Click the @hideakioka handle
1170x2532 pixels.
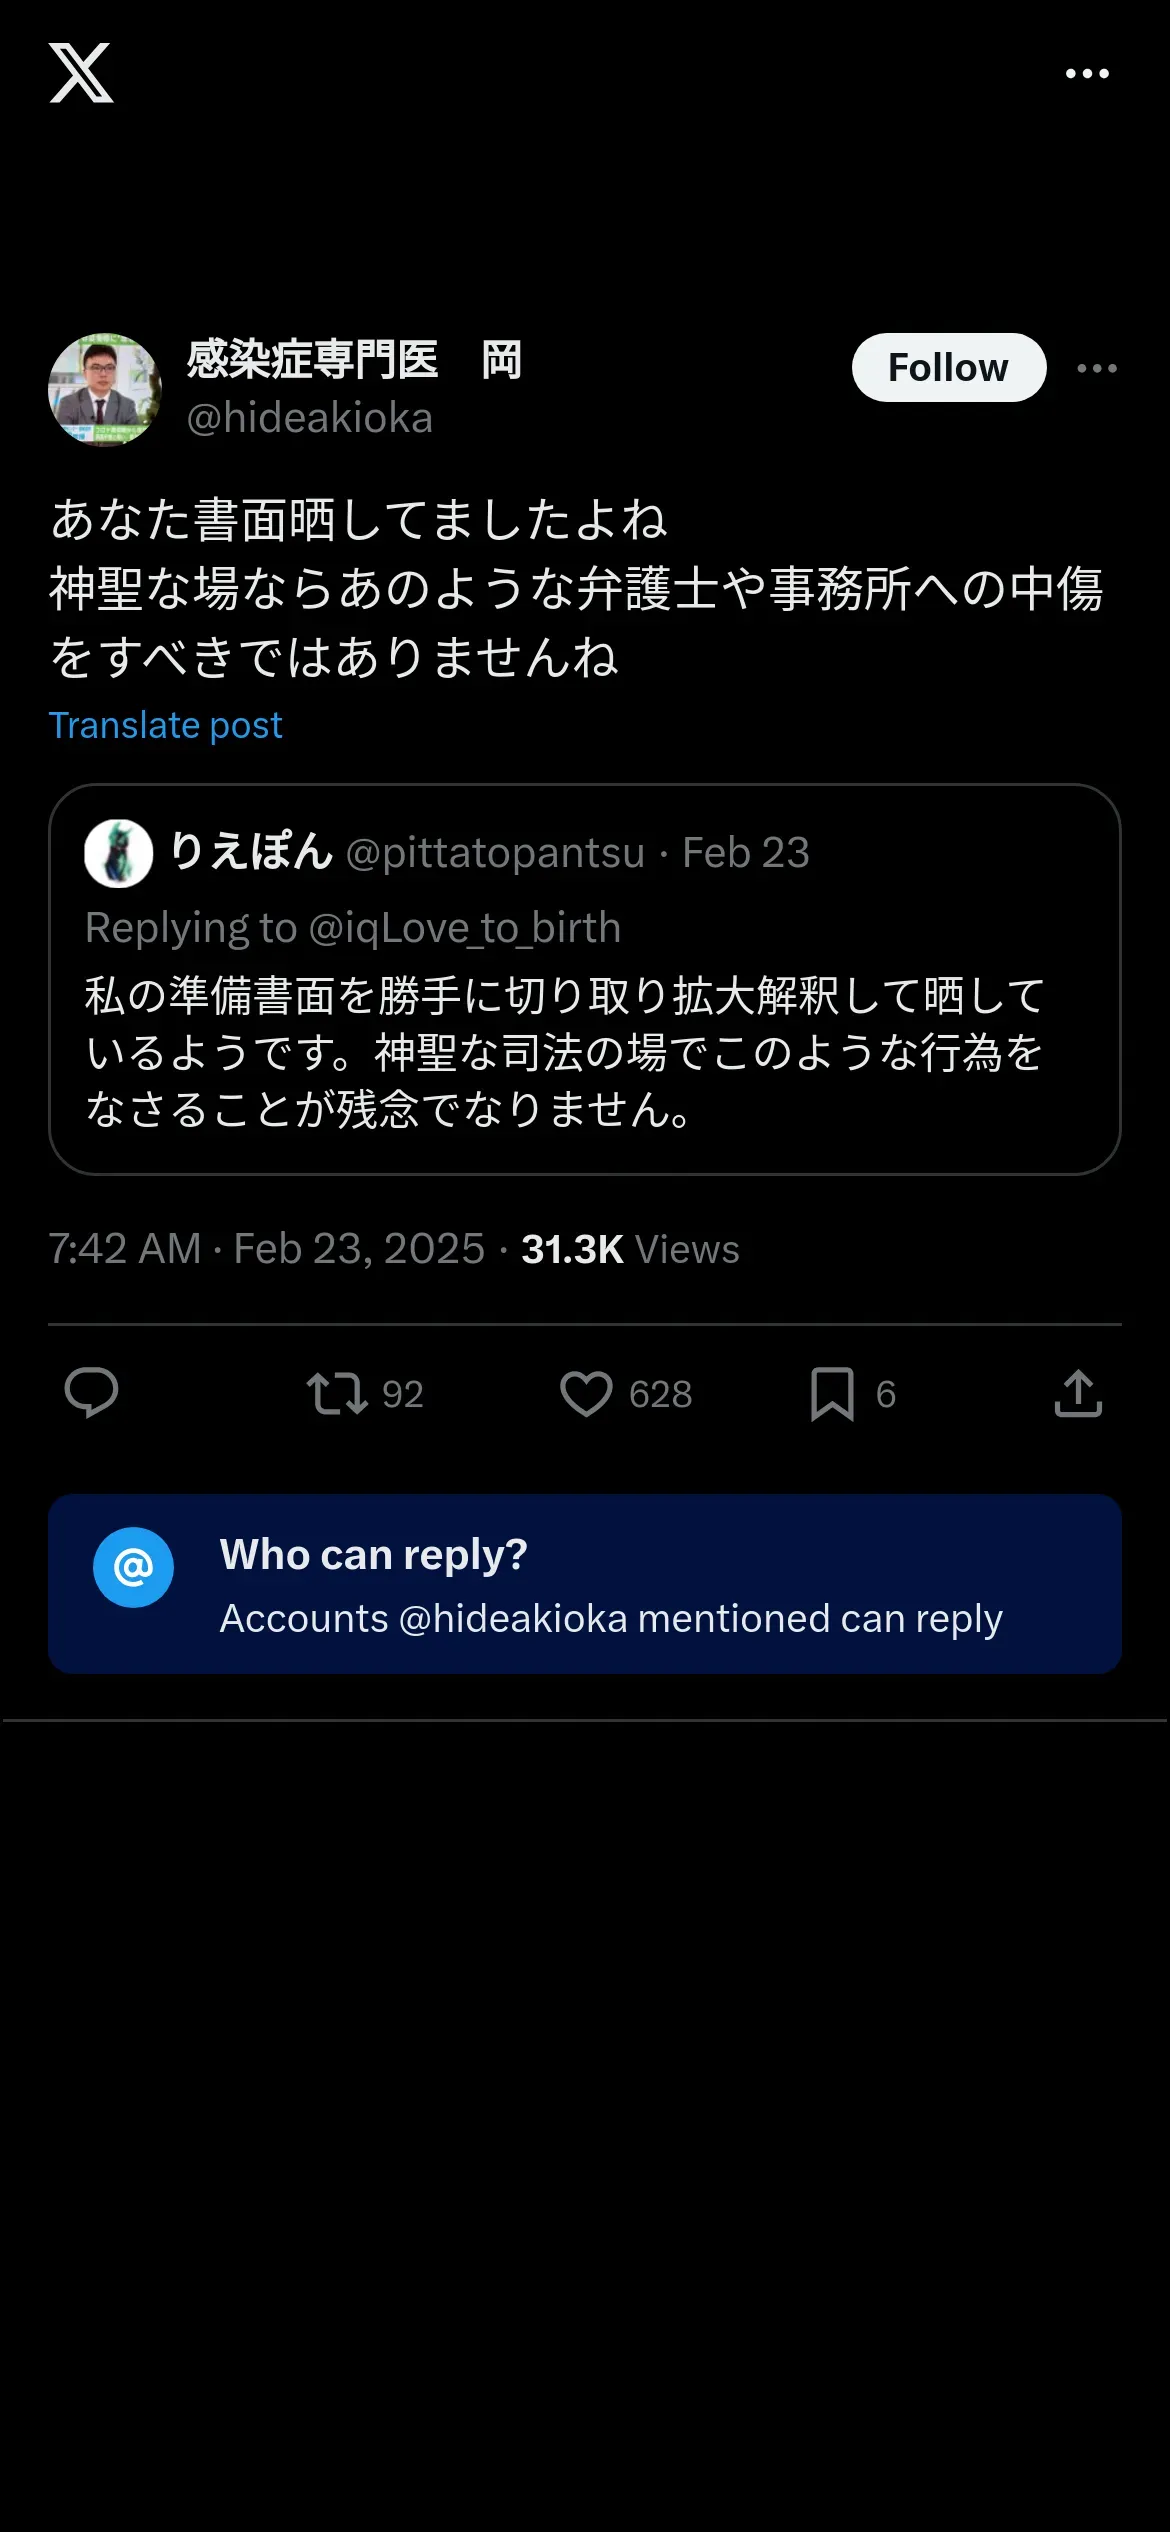[310, 418]
